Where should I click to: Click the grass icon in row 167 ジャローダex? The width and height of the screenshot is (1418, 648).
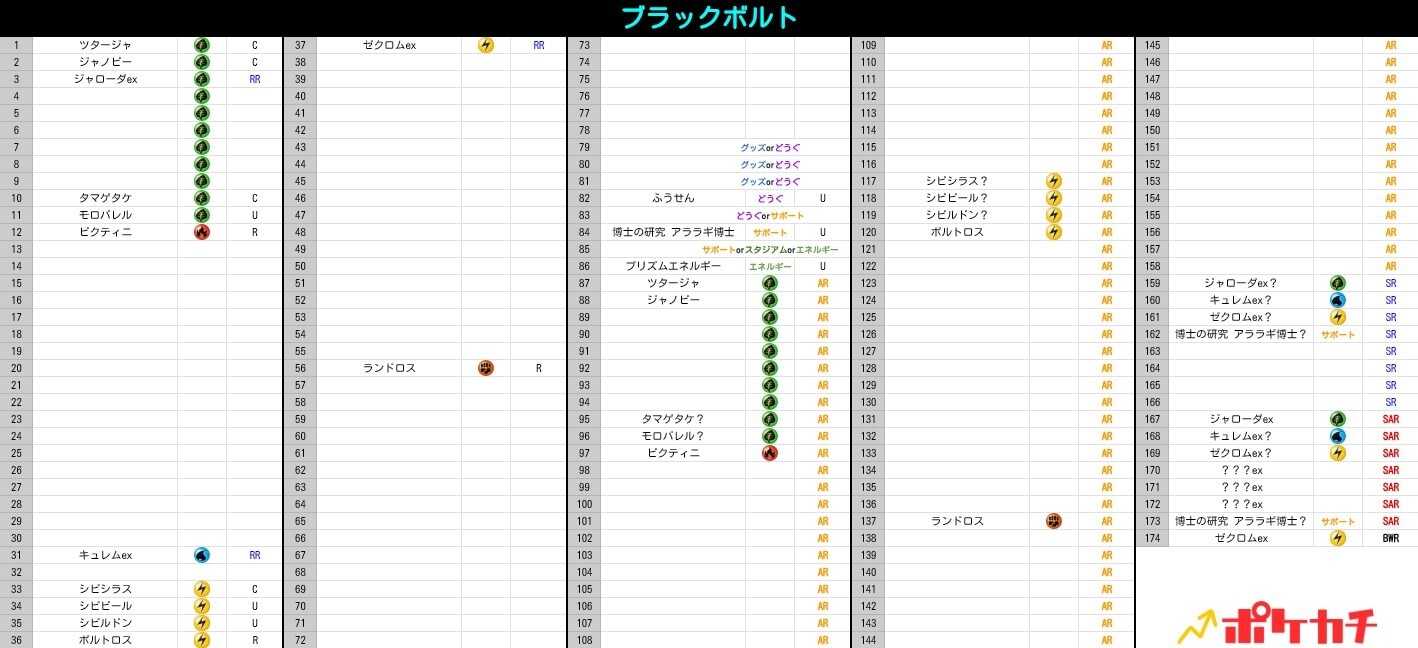point(1338,419)
